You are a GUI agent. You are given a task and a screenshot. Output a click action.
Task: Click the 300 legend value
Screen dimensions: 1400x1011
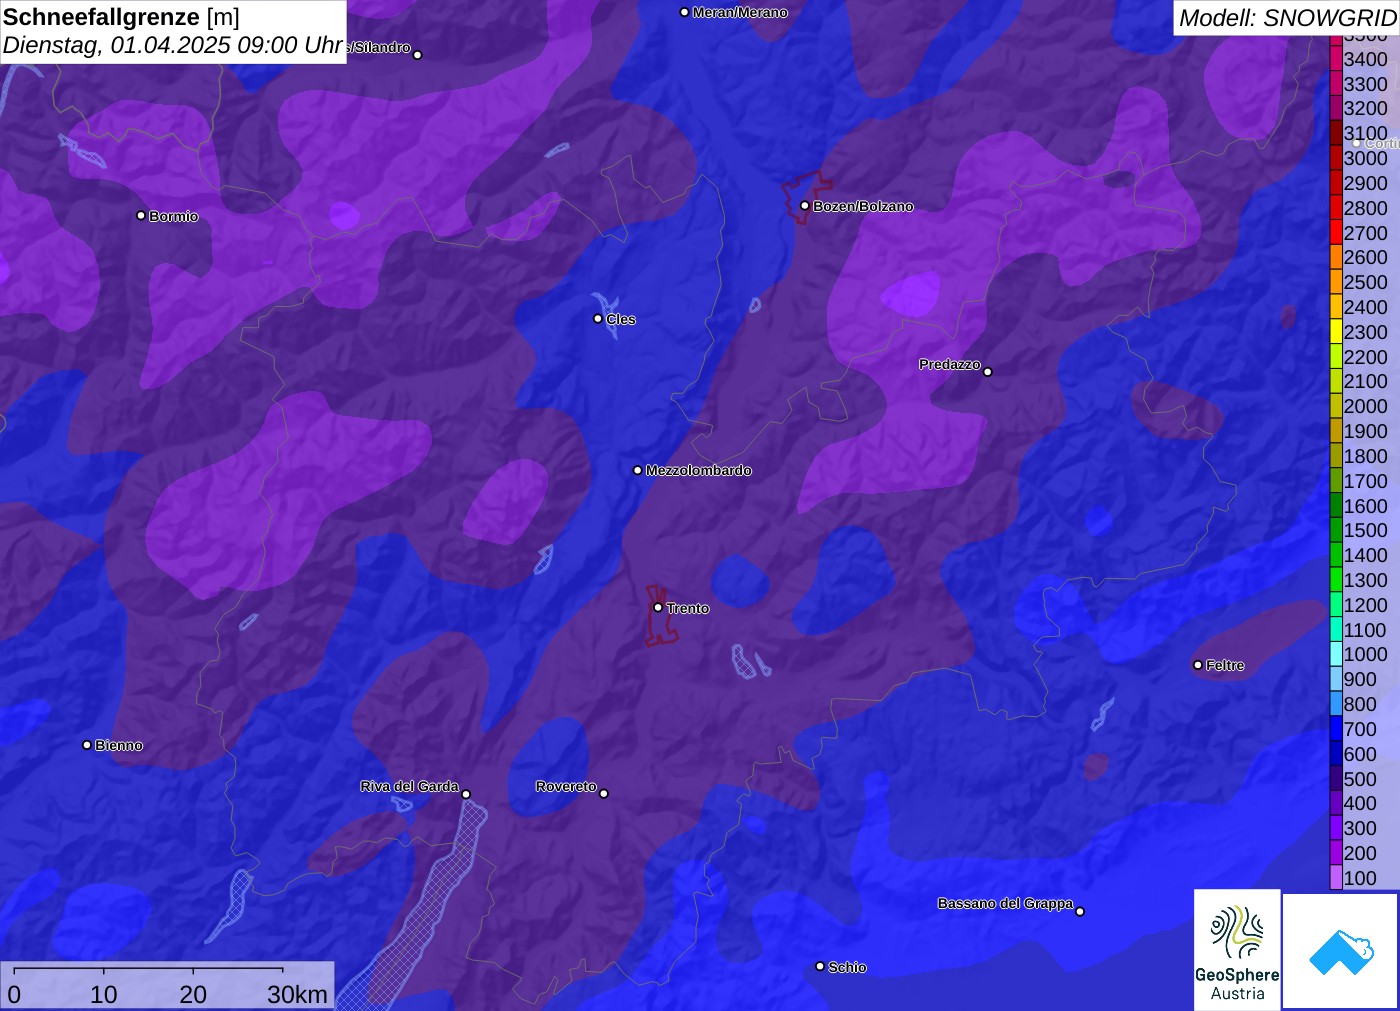pos(1360,828)
